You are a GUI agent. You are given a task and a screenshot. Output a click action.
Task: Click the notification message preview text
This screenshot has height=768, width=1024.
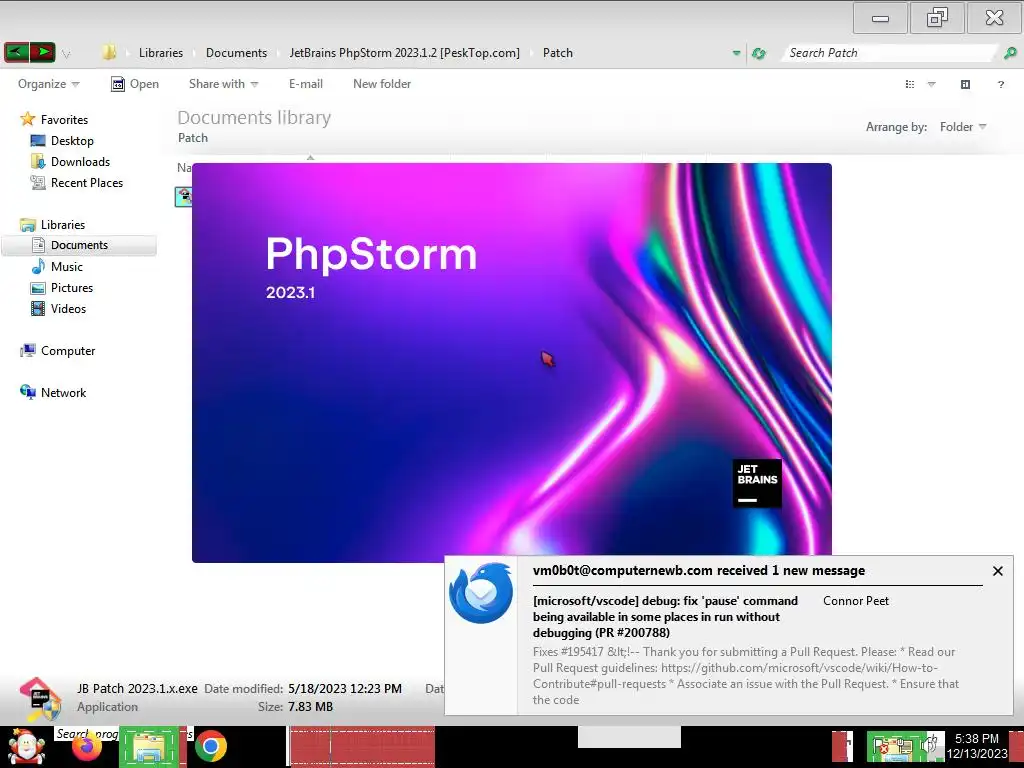(746, 675)
